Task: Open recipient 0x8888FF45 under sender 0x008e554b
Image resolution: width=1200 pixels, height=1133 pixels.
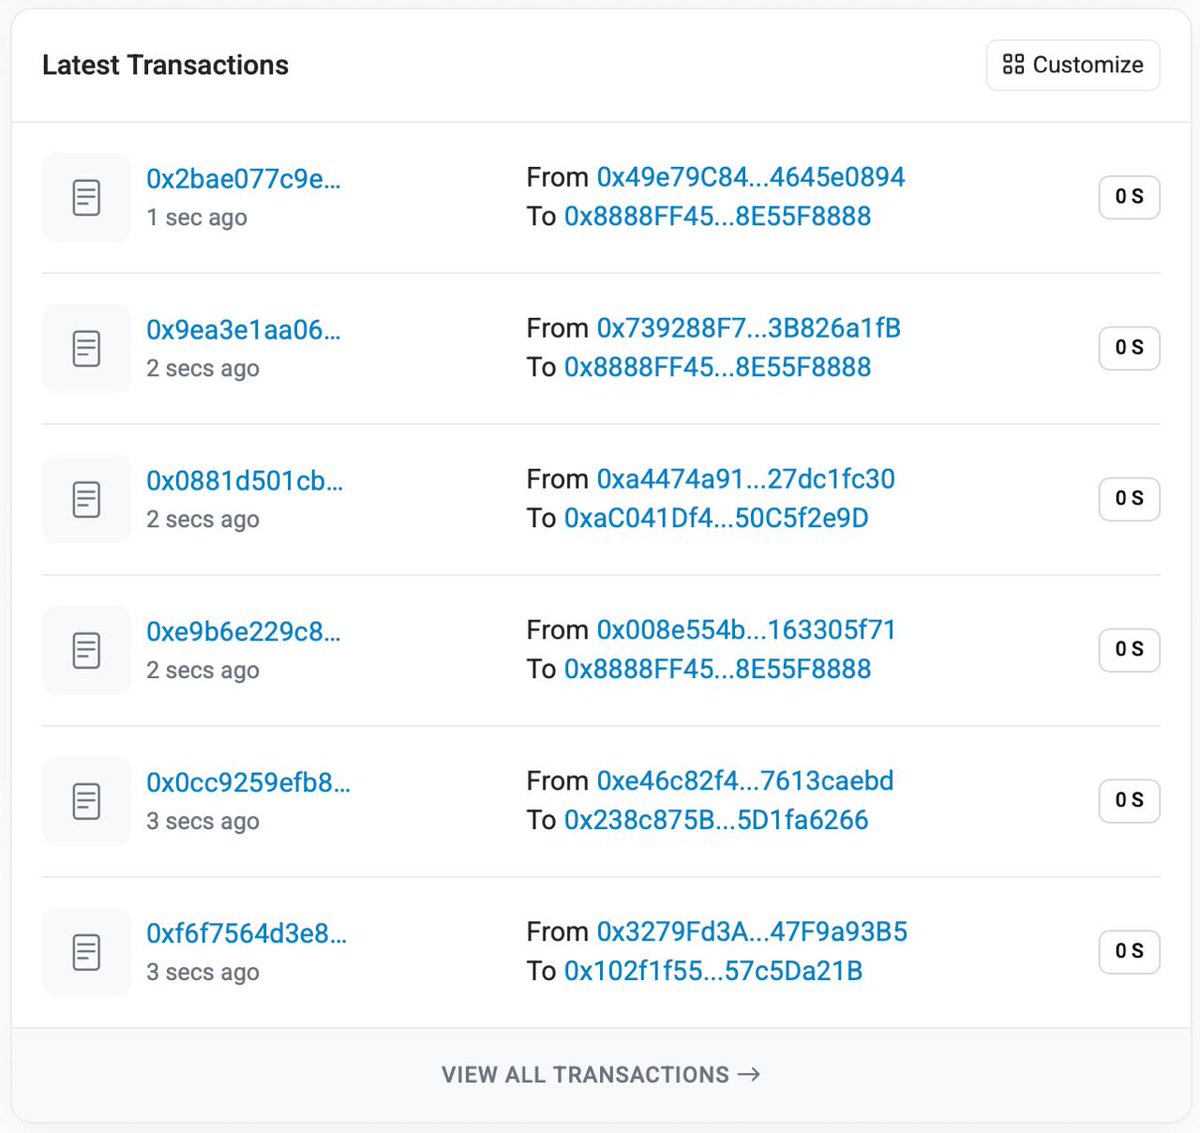Action: (x=717, y=669)
